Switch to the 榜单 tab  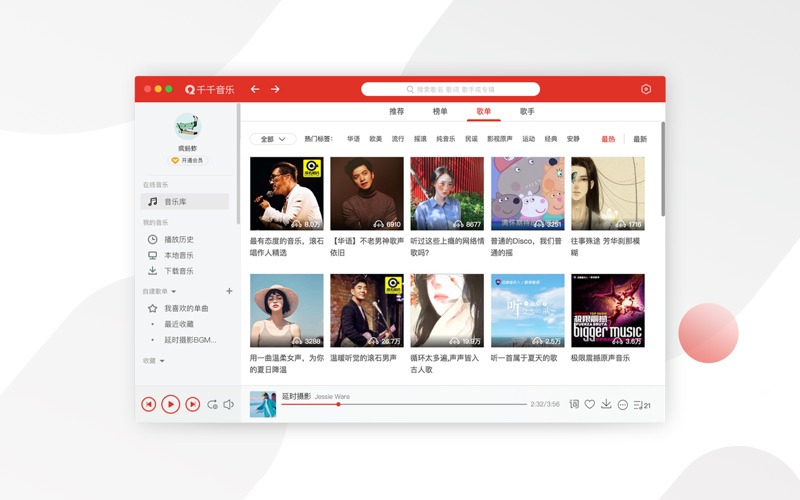(440, 111)
